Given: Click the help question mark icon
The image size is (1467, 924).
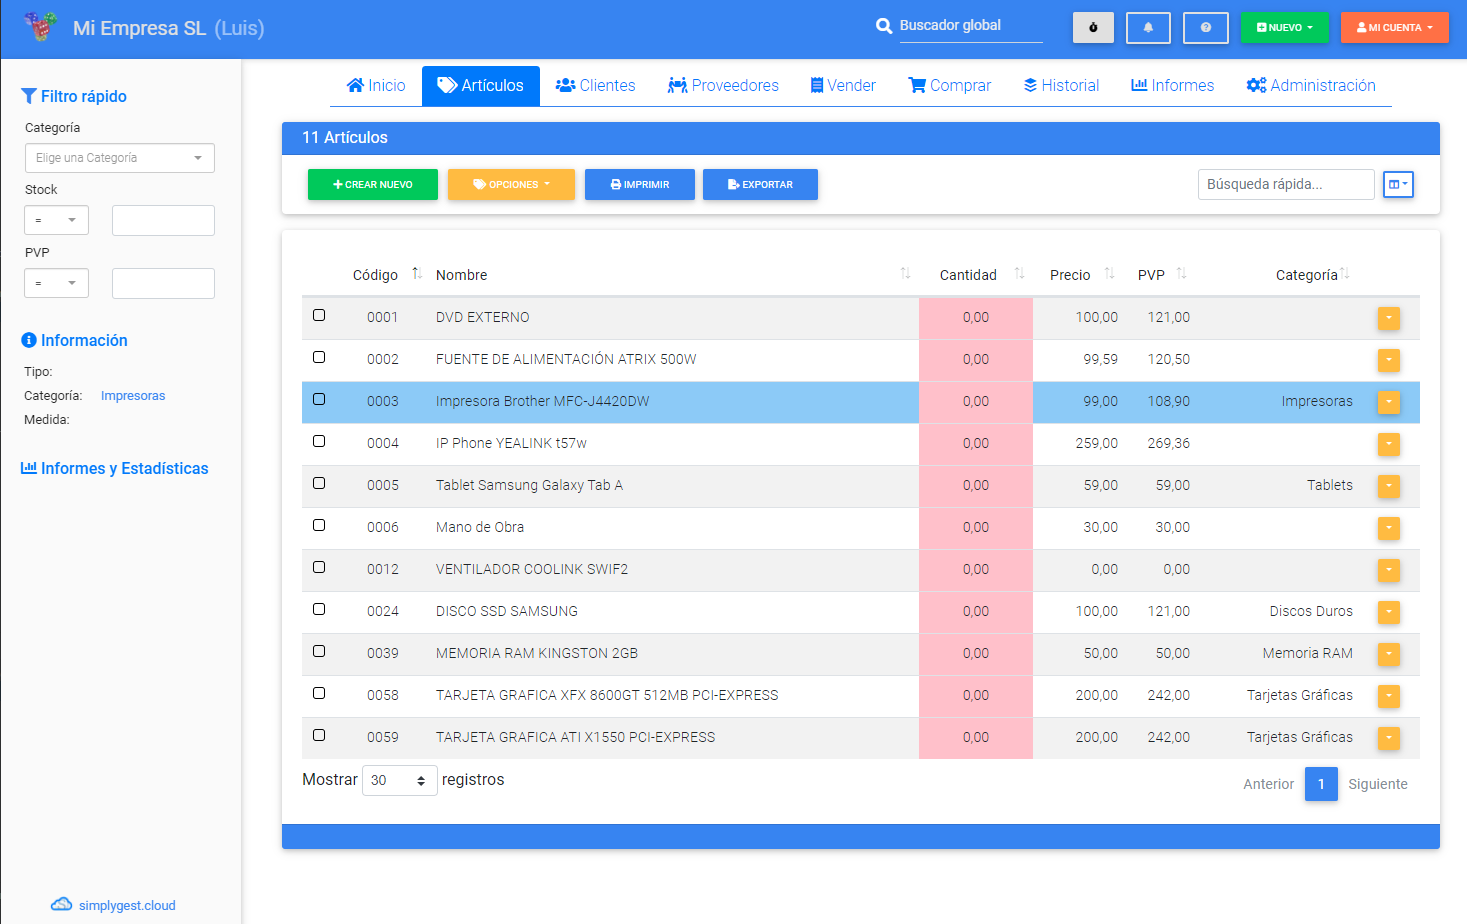Looking at the screenshot, I should click(x=1205, y=28).
